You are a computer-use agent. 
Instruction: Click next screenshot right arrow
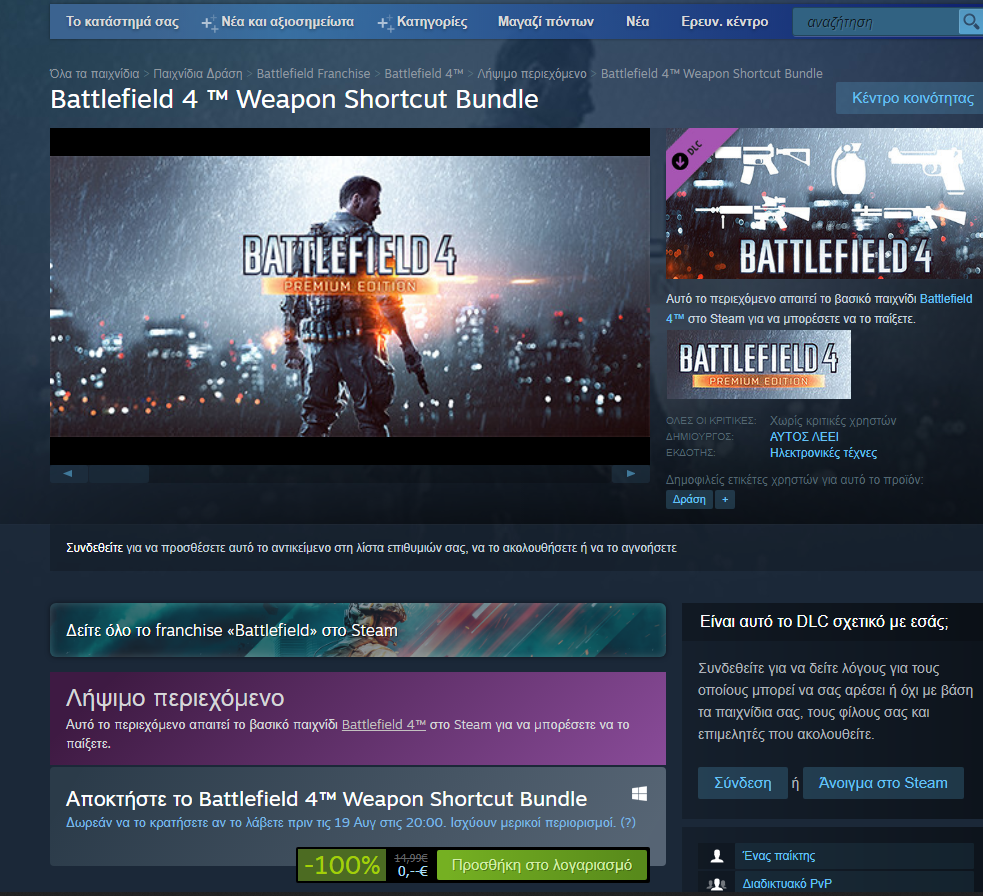pyautogui.click(x=631, y=473)
